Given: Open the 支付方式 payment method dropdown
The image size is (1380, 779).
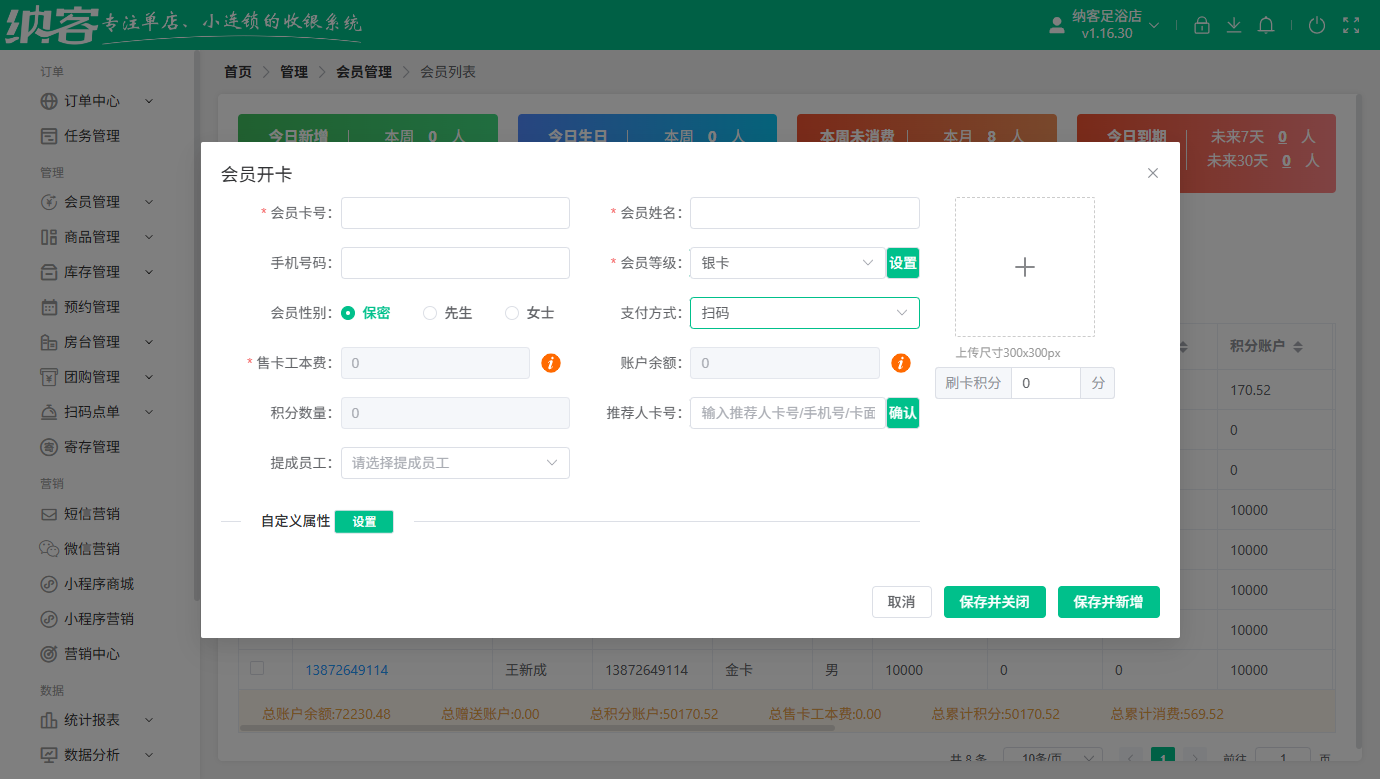Looking at the screenshot, I should [x=804, y=312].
